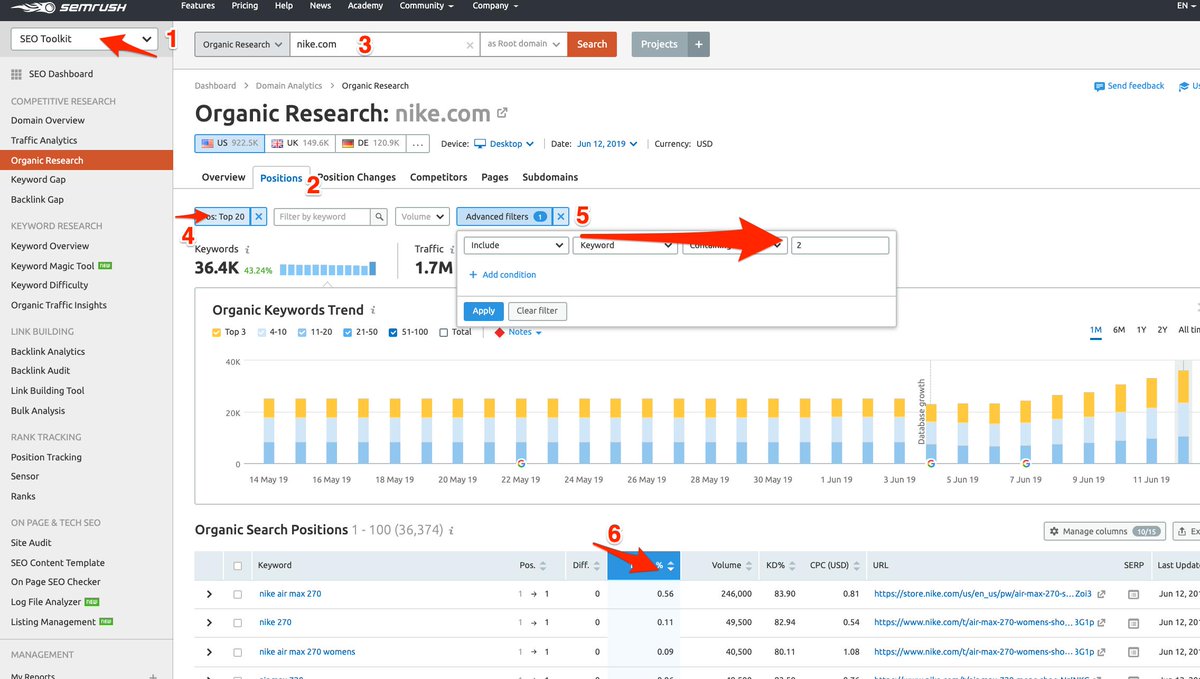Expand the nike air max 270 womens row

tap(209, 652)
